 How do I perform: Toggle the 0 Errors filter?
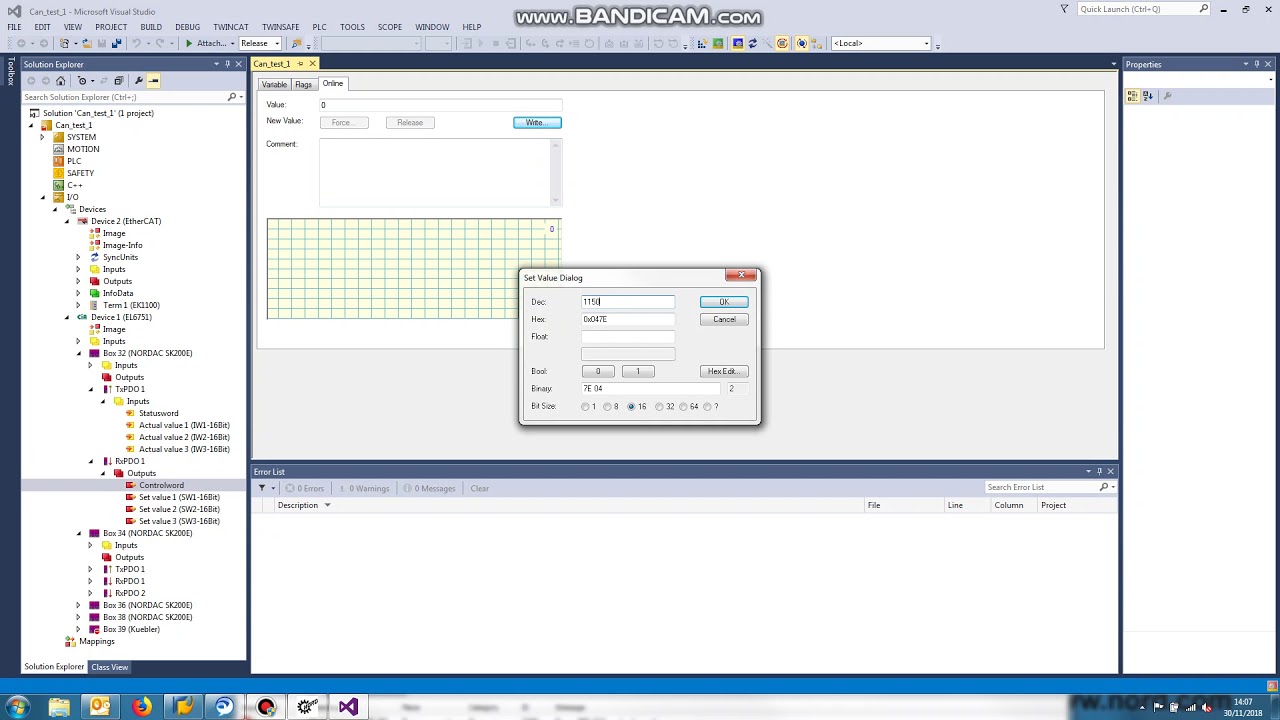point(304,488)
